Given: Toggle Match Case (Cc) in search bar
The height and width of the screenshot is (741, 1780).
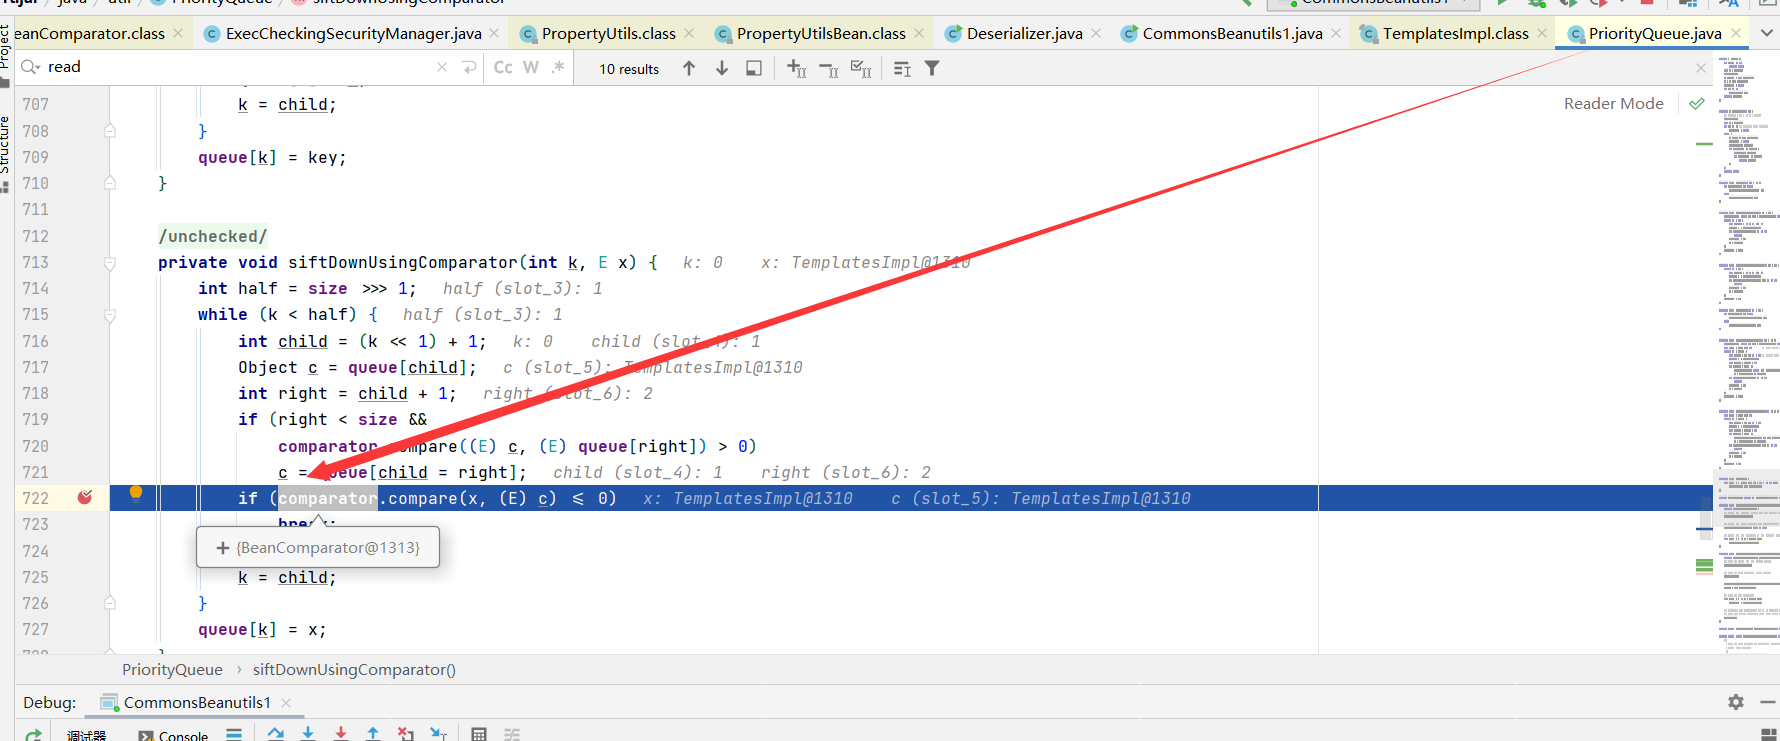Looking at the screenshot, I should [503, 67].
